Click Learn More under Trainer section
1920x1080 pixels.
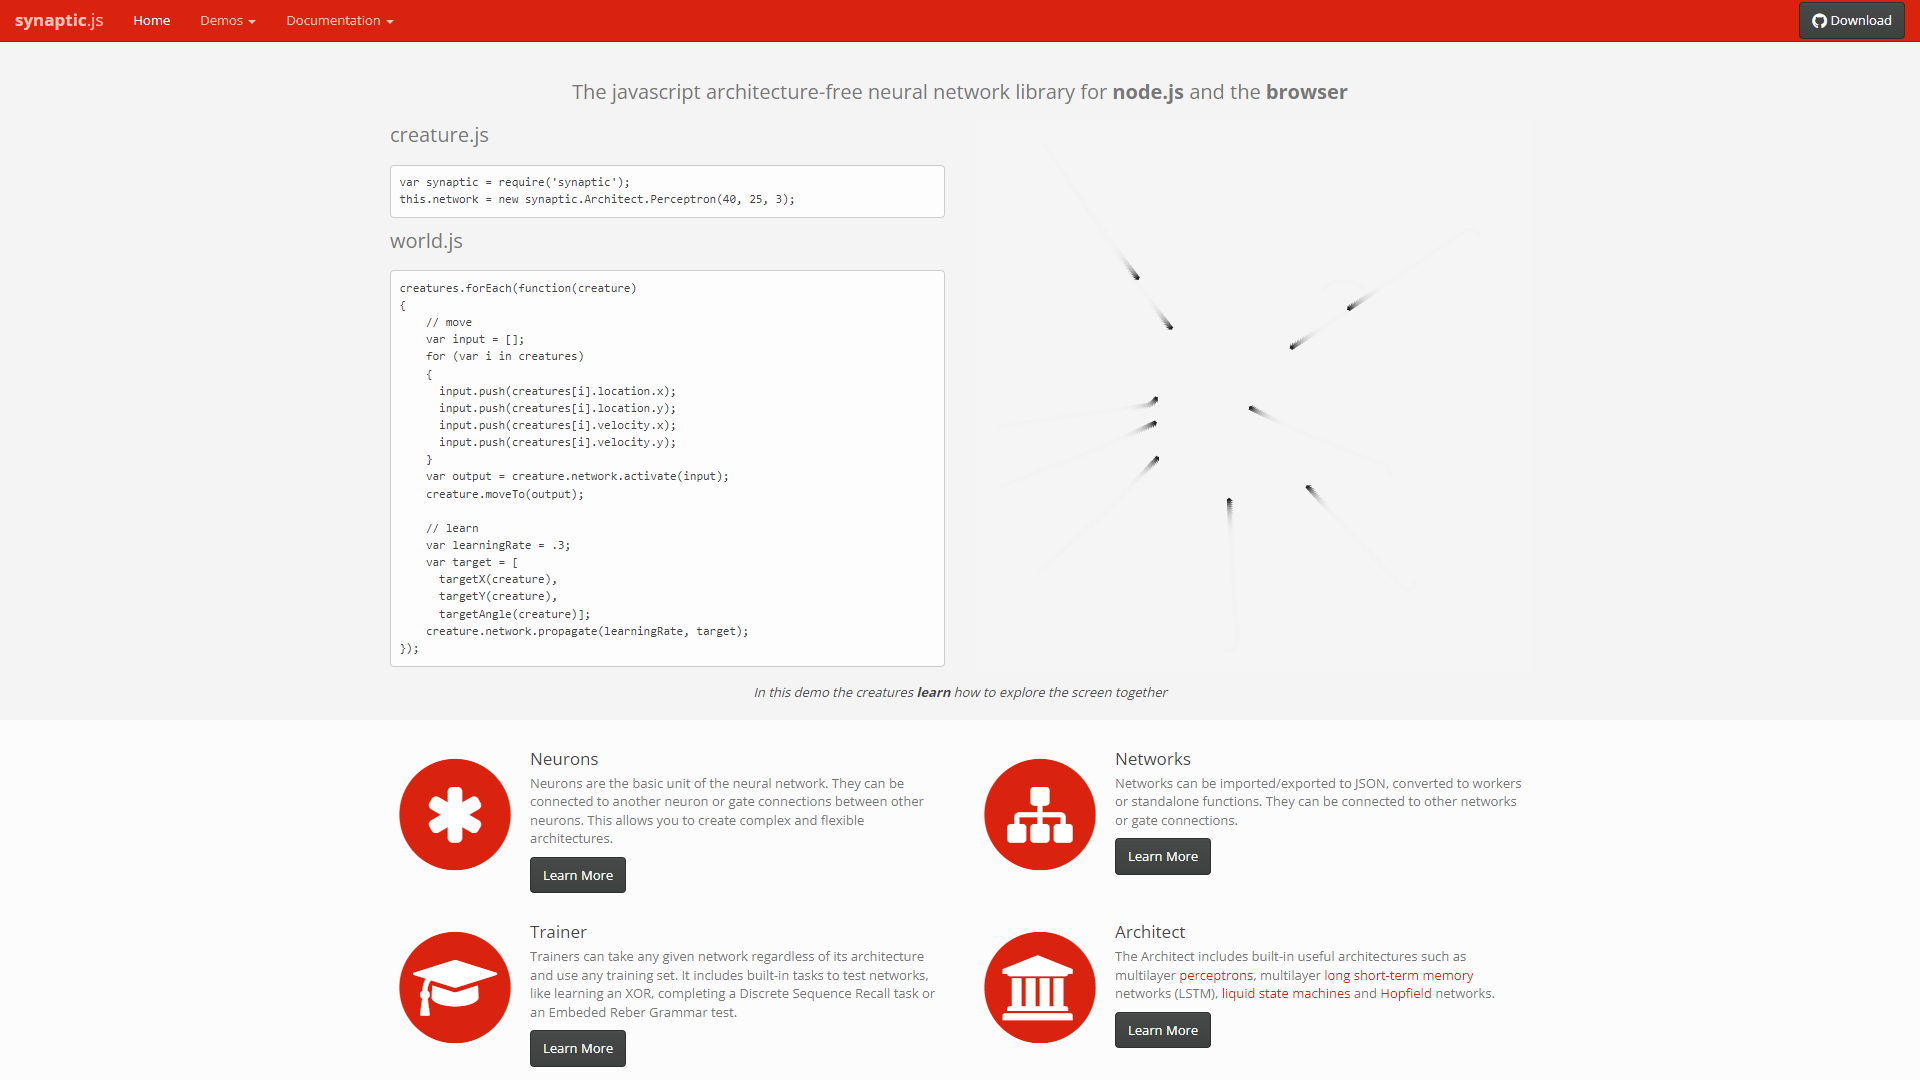click(578, 1047)
